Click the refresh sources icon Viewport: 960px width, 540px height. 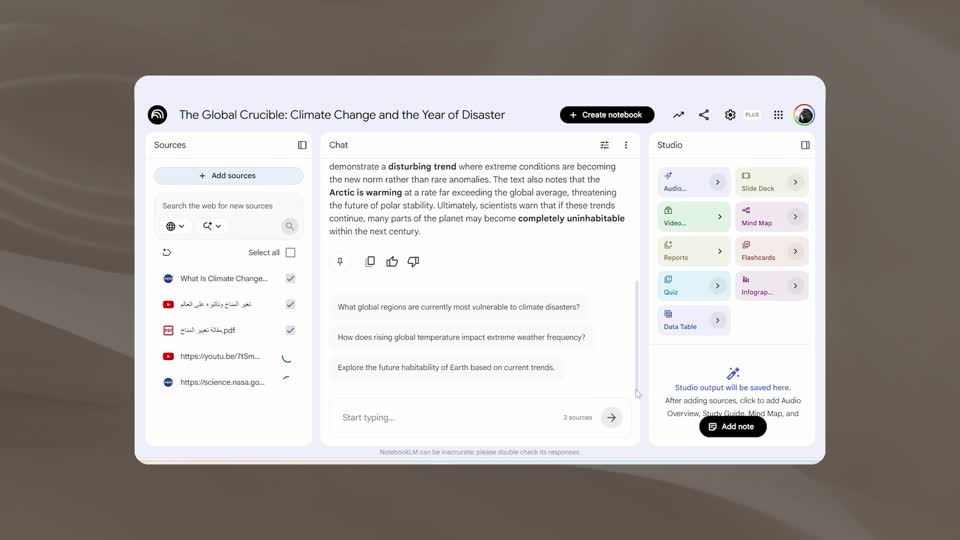point(167,252)
